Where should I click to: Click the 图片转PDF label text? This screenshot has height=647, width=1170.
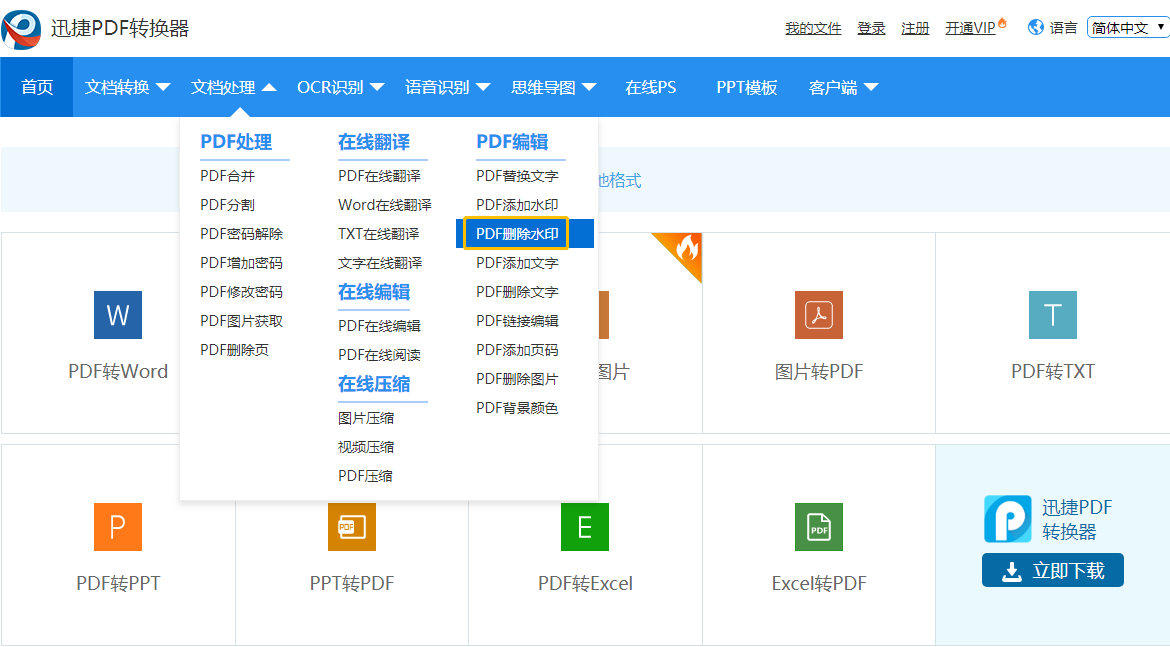[819, 372]
